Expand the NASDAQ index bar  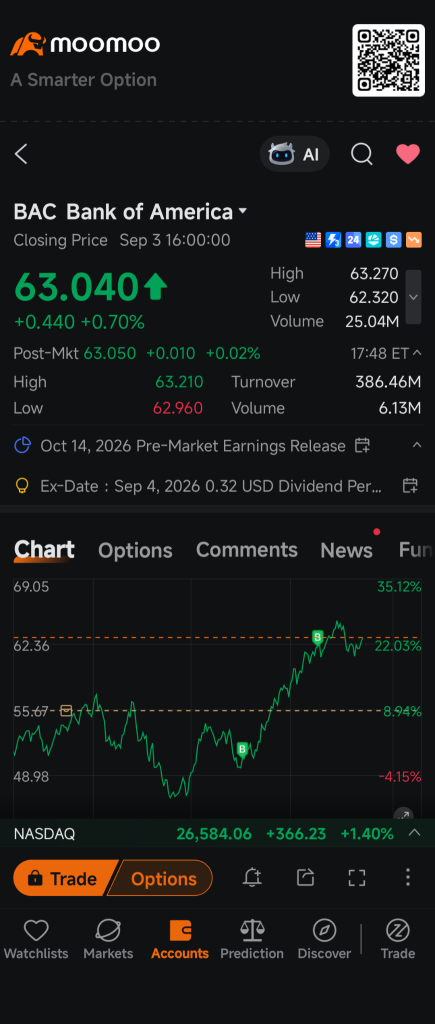[414, 833]
